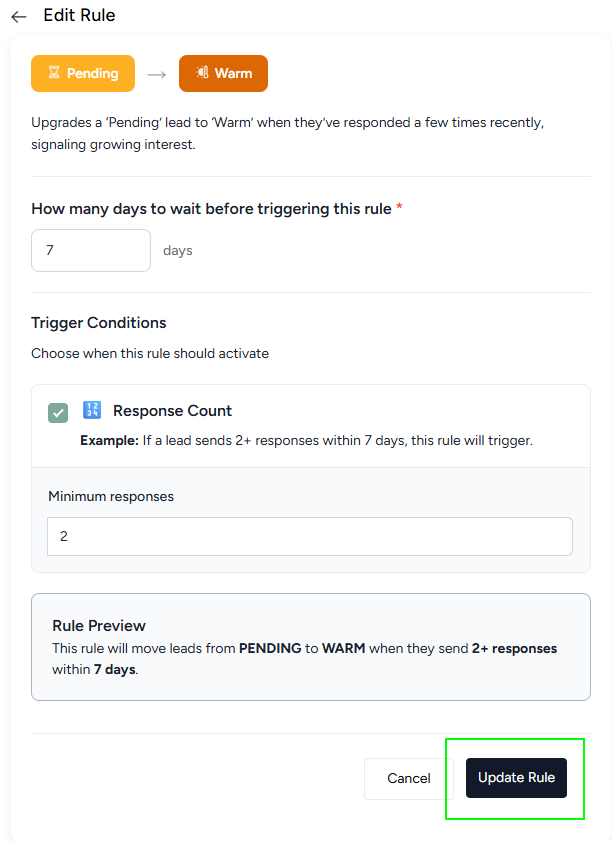Image resolution: width=612 pixels, height=841 pixels.
Task: Focus the days to wait input field
Action: click(91, 250)
